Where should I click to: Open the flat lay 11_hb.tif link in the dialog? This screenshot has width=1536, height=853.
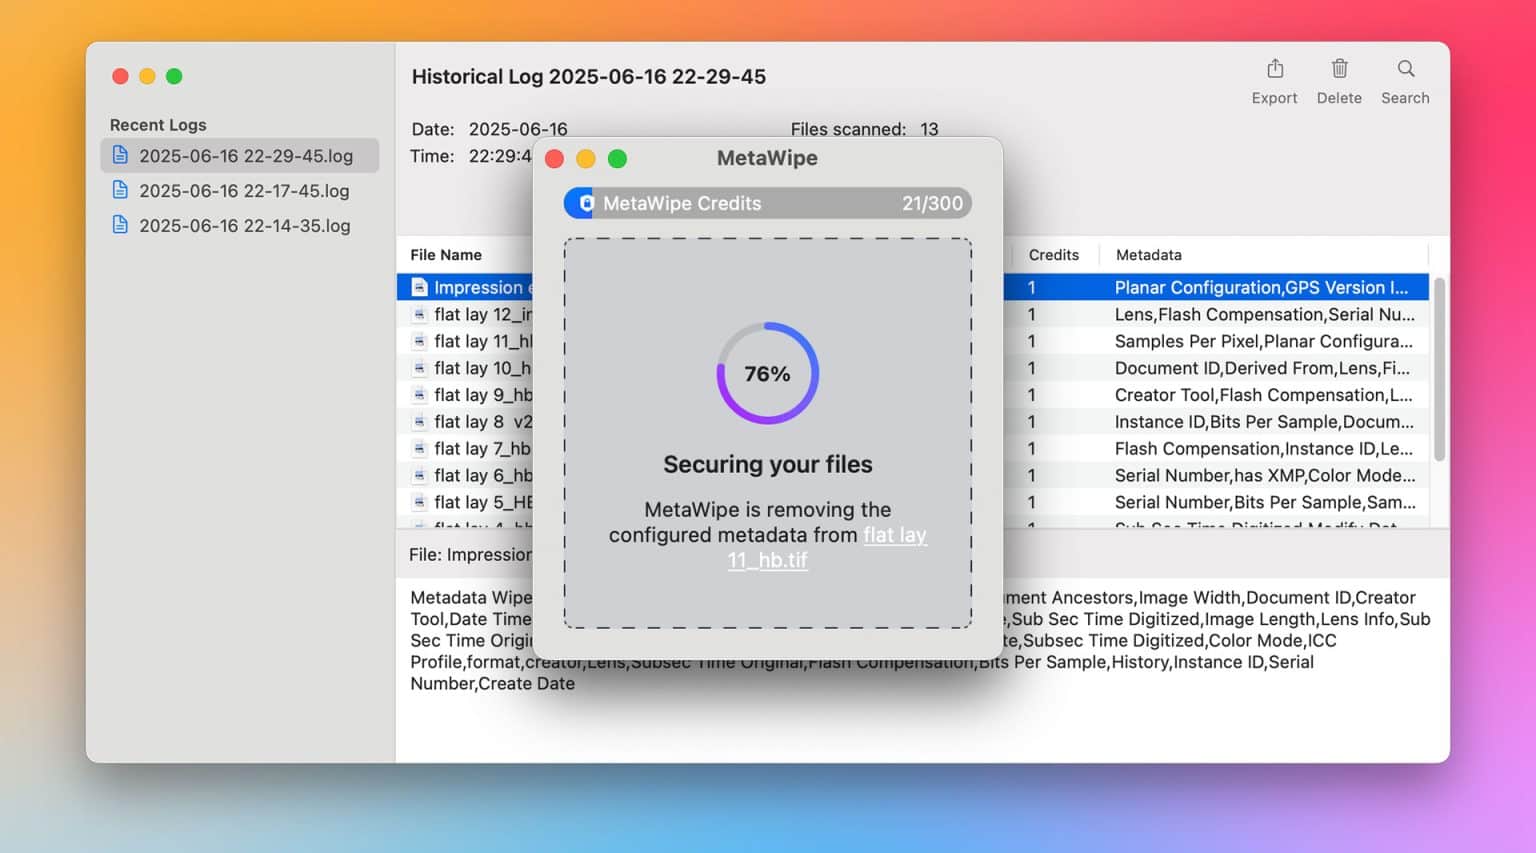click(895, 535)
